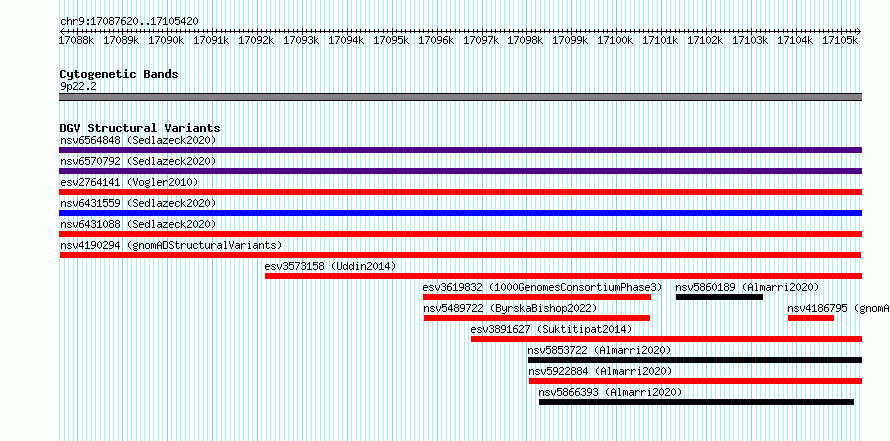Click the 17091k ruler tick label
The height and width of the screenshot is (441, 890).
(211, 40)
